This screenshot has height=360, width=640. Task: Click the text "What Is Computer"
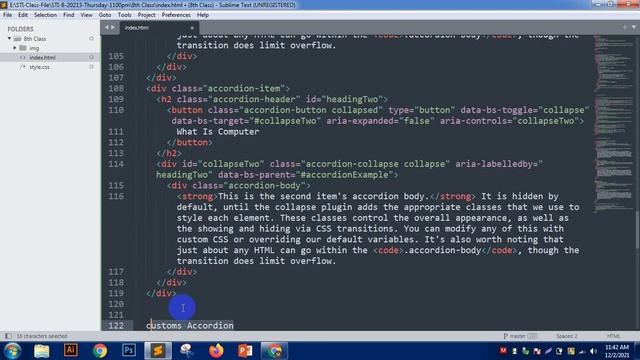click(218, 132)
